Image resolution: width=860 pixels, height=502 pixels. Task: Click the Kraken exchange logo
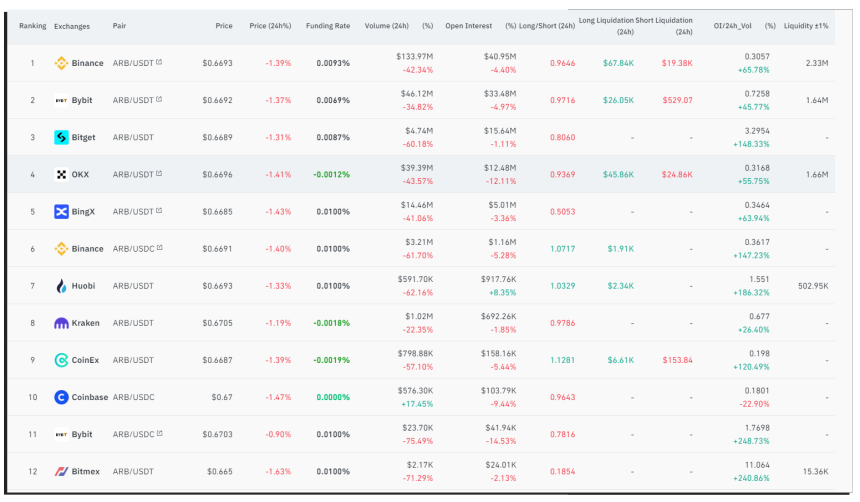point(61,323)
